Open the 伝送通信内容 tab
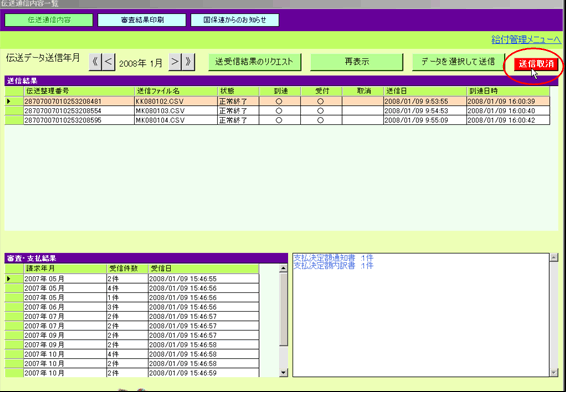Screen dimensions: 567x393 (49, 20)
